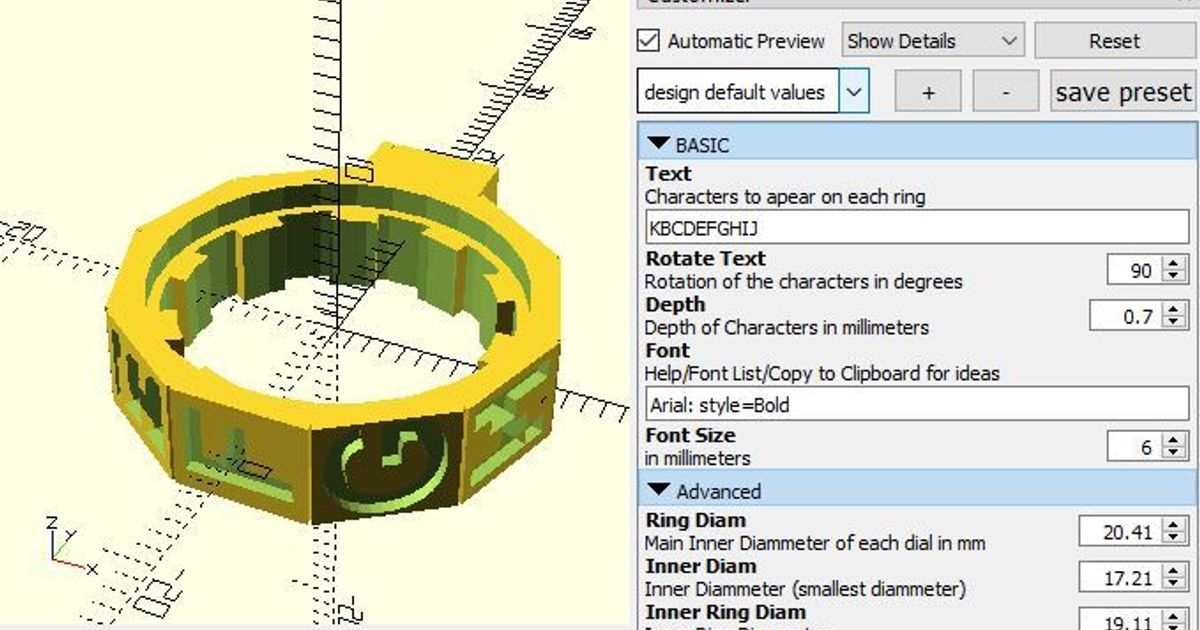Open the design default values preset dropdown

click(x=853, y=92)
